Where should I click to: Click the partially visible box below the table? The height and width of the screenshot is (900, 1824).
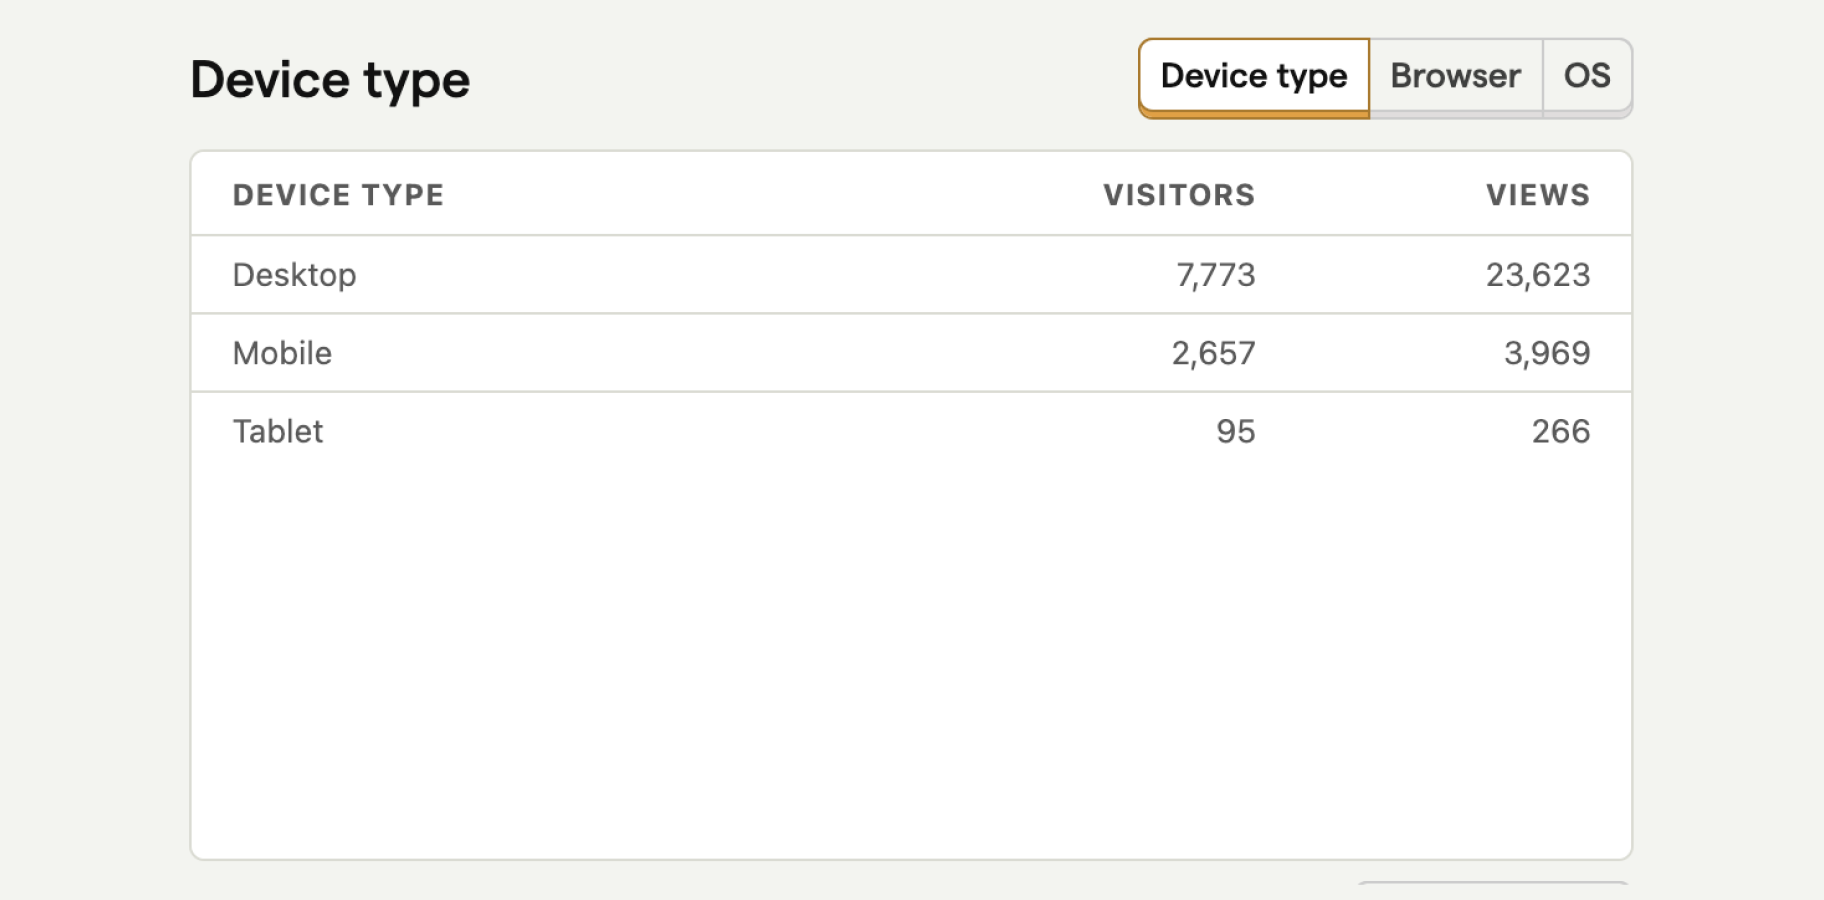[1493, 884]
